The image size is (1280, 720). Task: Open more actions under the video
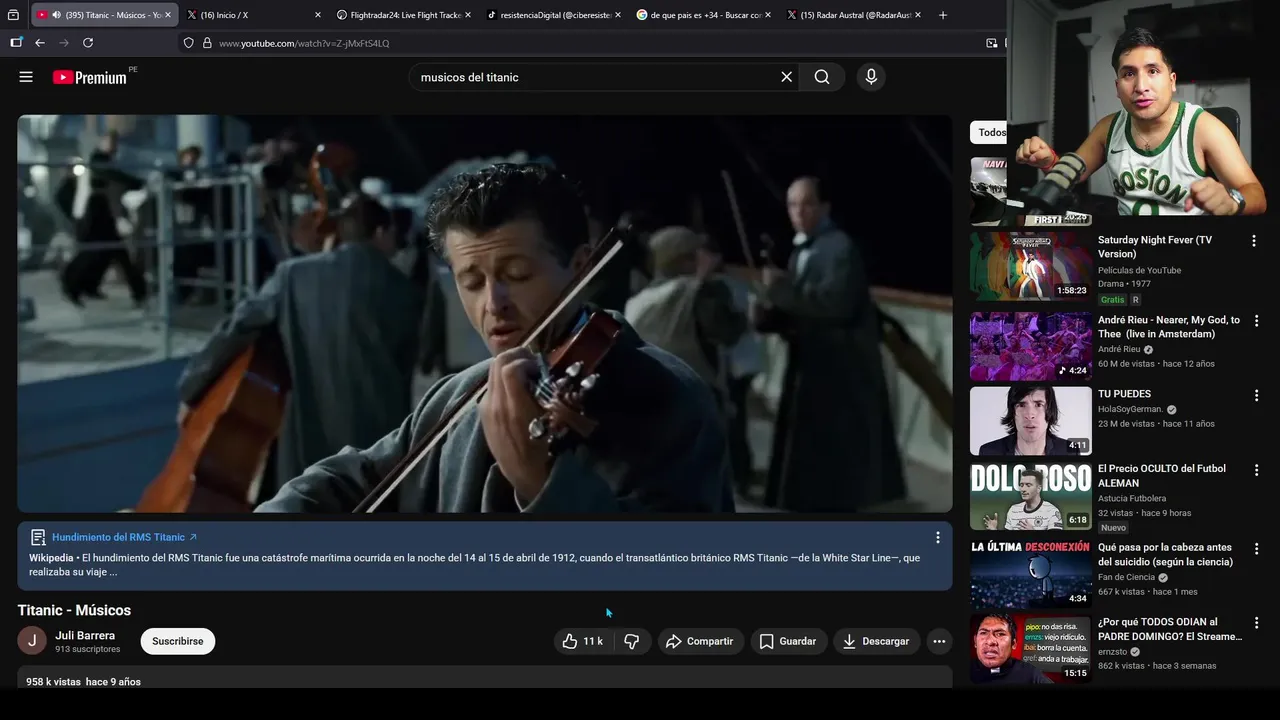coord(938,641)
